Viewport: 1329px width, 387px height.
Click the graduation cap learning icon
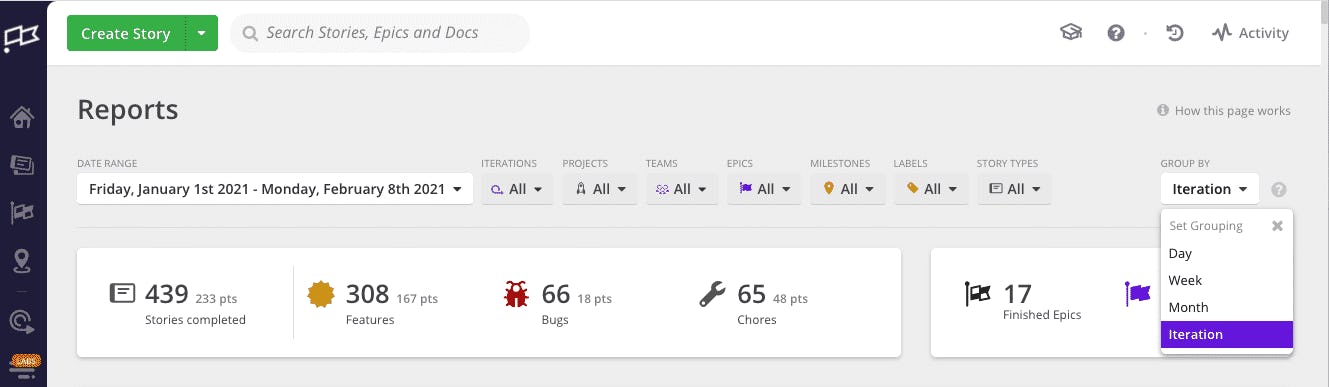pos(1071,33)
